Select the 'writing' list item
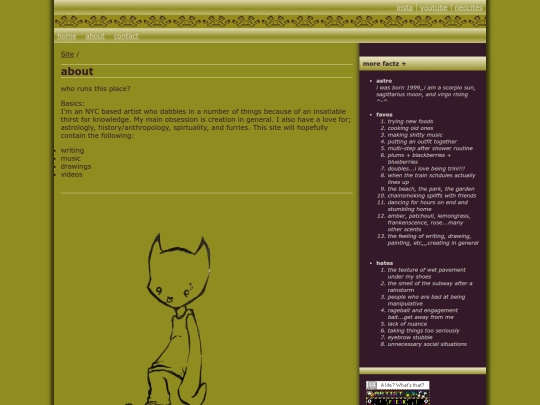Screen dimensions: 540x405 [x=72, y=150]
